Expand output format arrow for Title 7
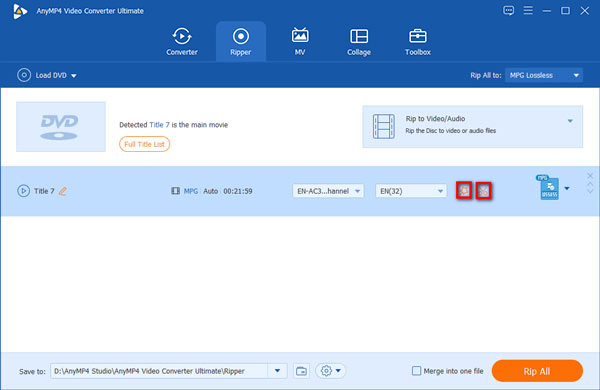Viewport: 600px width, 390px height. (567, 188)
